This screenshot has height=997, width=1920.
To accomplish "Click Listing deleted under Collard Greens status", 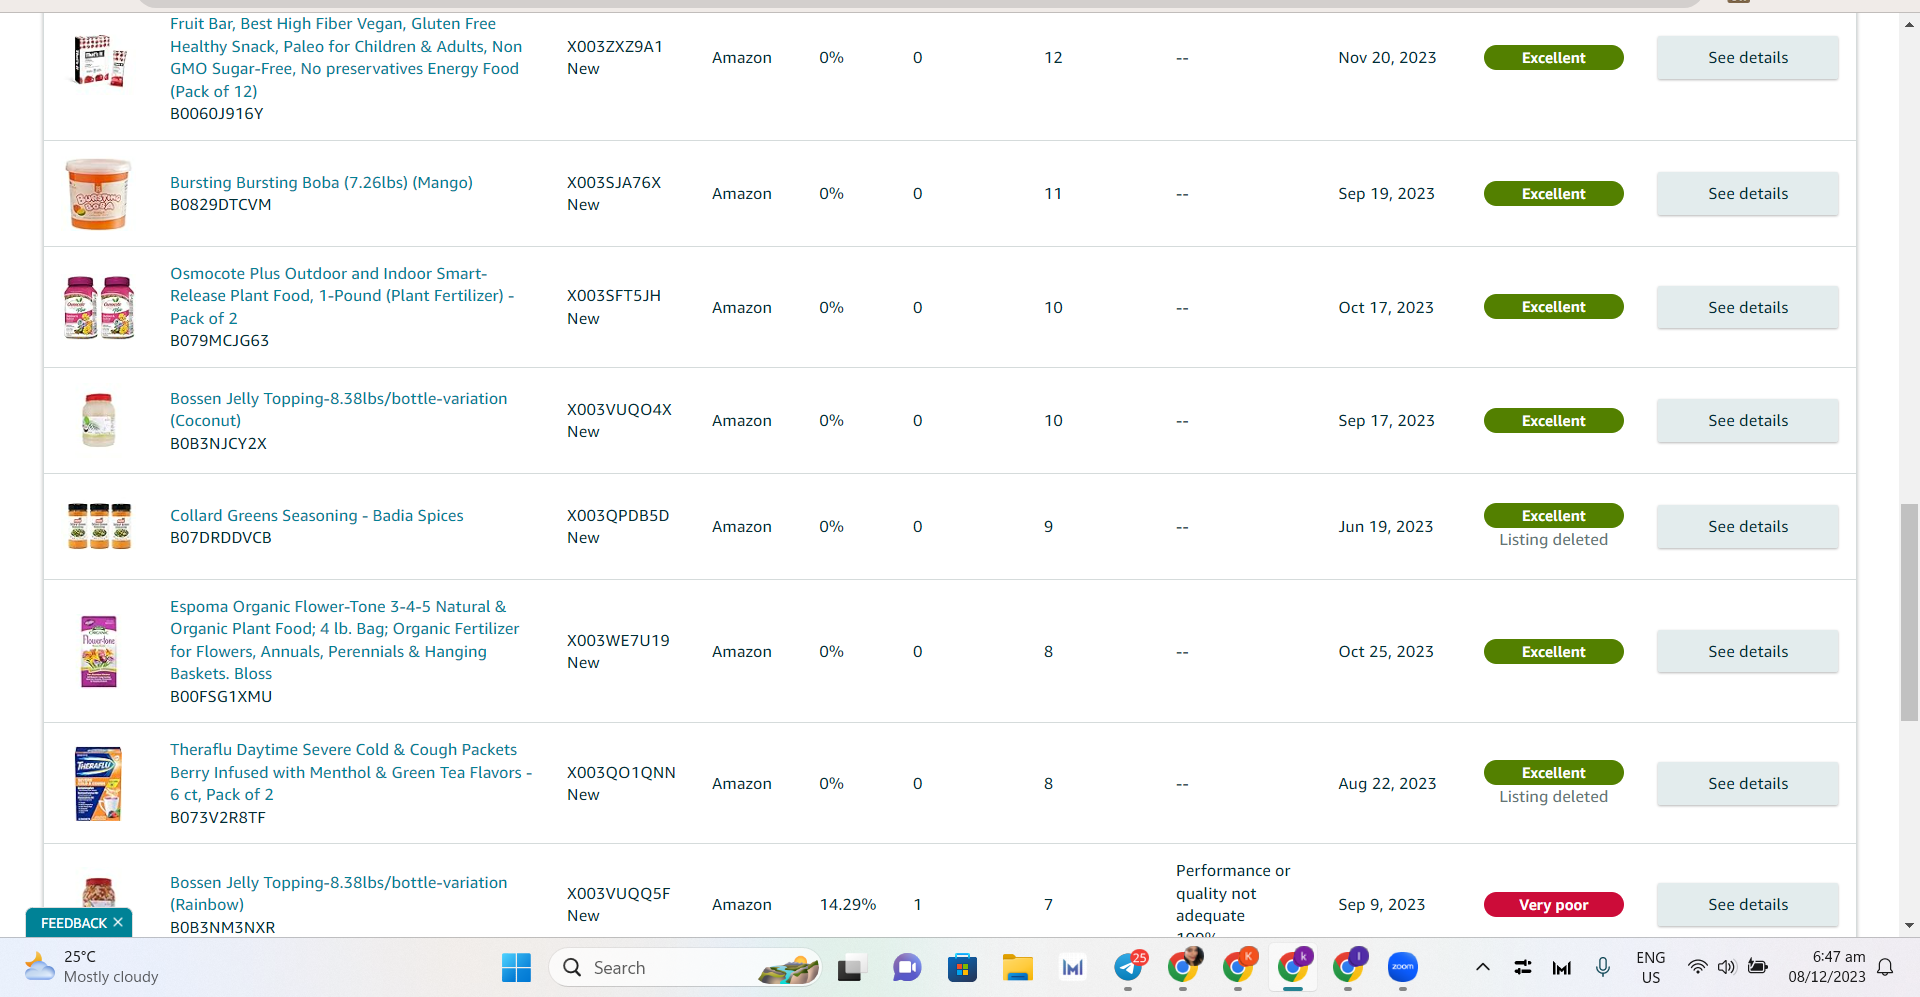I will (x=1553, y=540).
